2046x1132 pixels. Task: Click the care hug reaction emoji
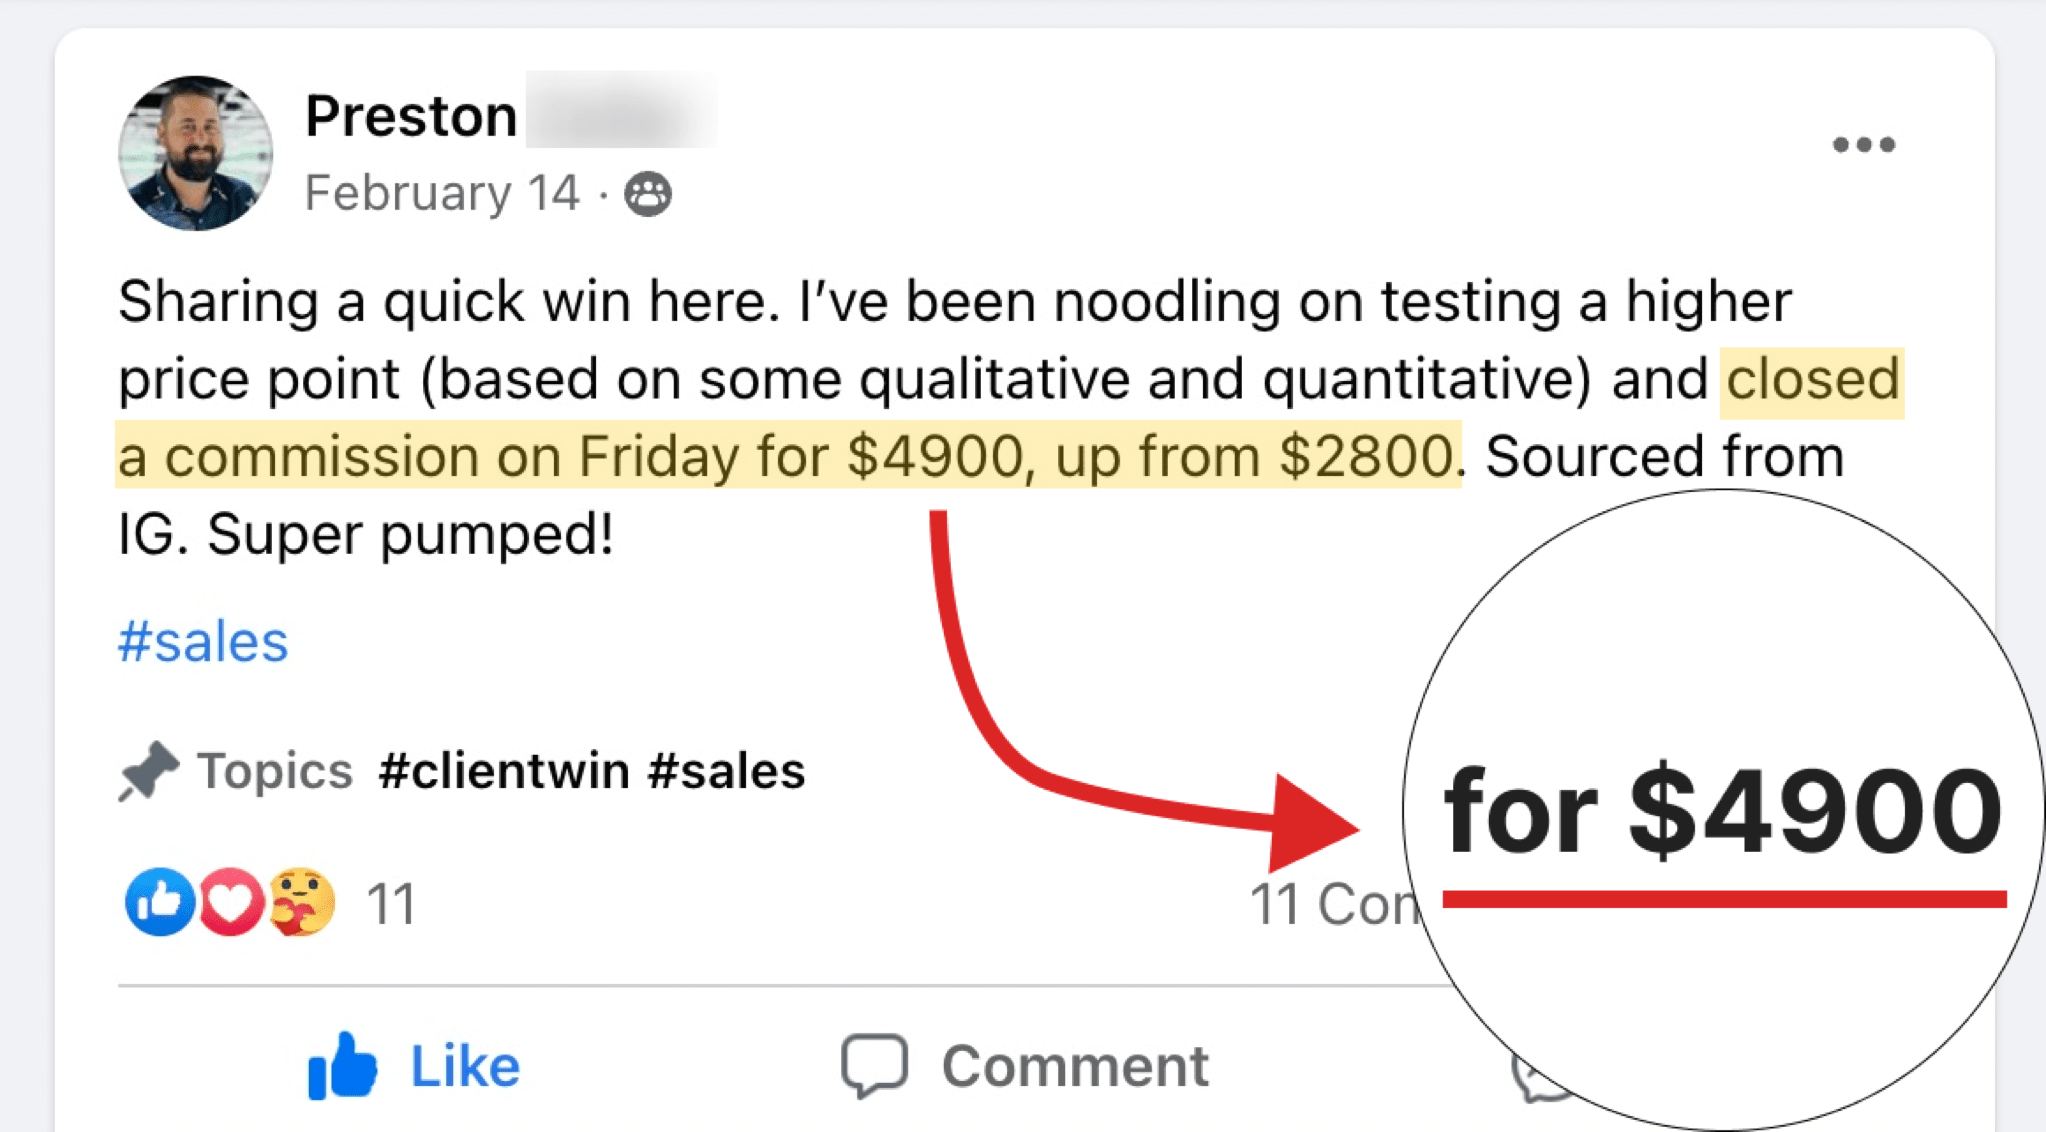301,902
